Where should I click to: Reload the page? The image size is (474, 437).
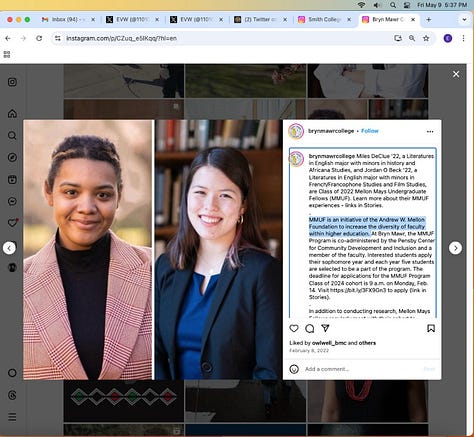coord(39,38)
